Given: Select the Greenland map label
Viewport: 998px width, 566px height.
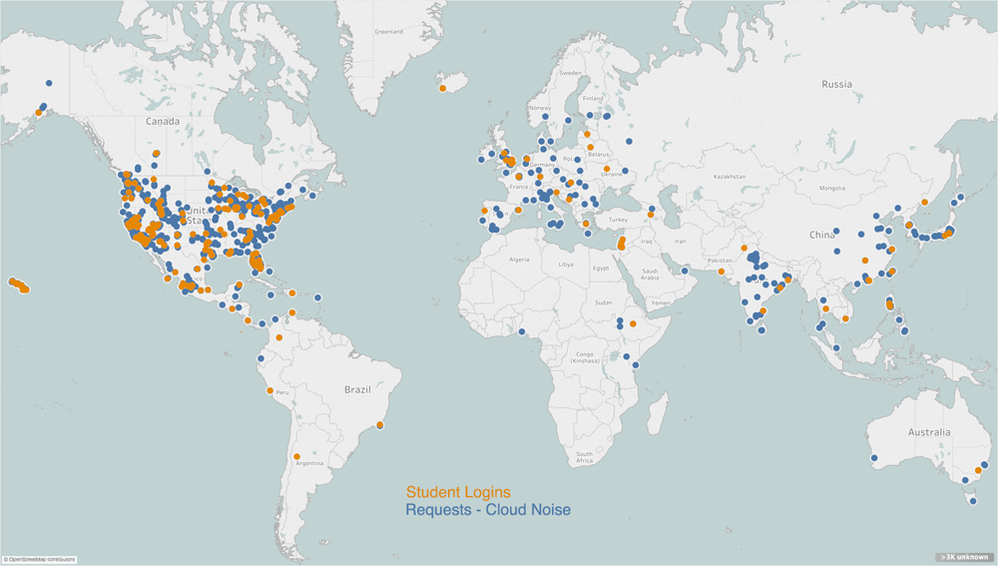Looking at the screenshot, I should [387, 31].
